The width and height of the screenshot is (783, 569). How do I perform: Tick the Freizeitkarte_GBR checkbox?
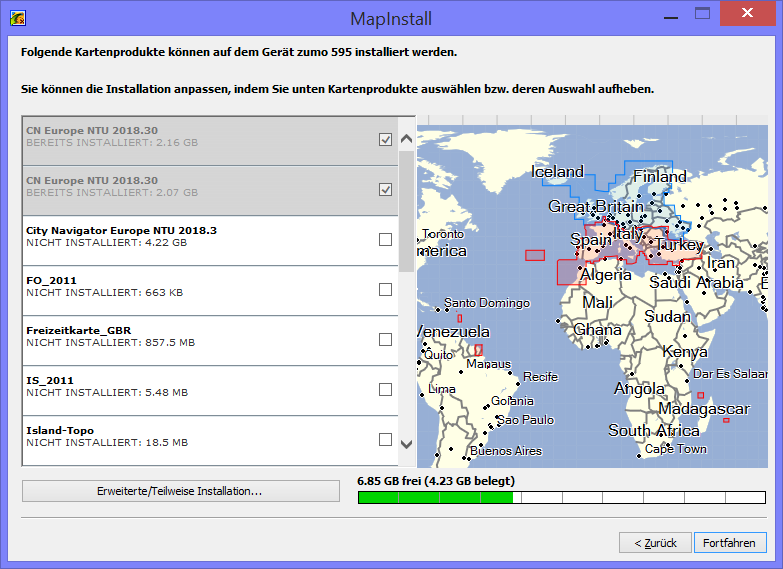point(385,340)
